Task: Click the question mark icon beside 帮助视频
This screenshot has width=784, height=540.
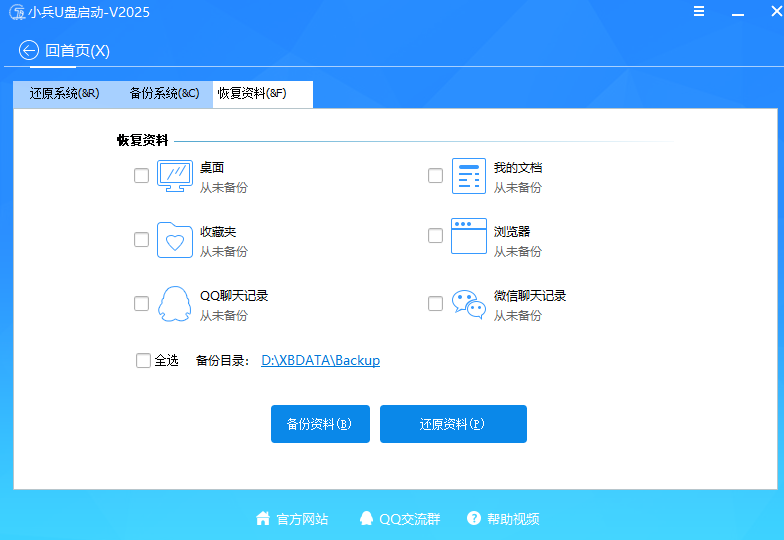Action: 474,518
